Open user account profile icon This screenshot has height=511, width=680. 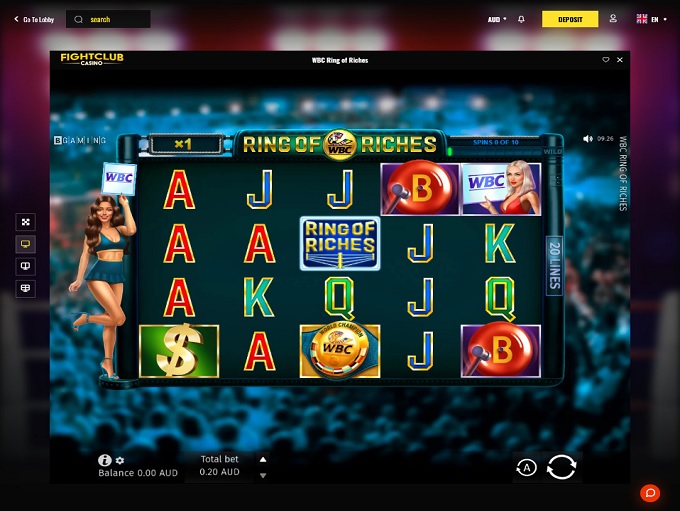[613, 19]
